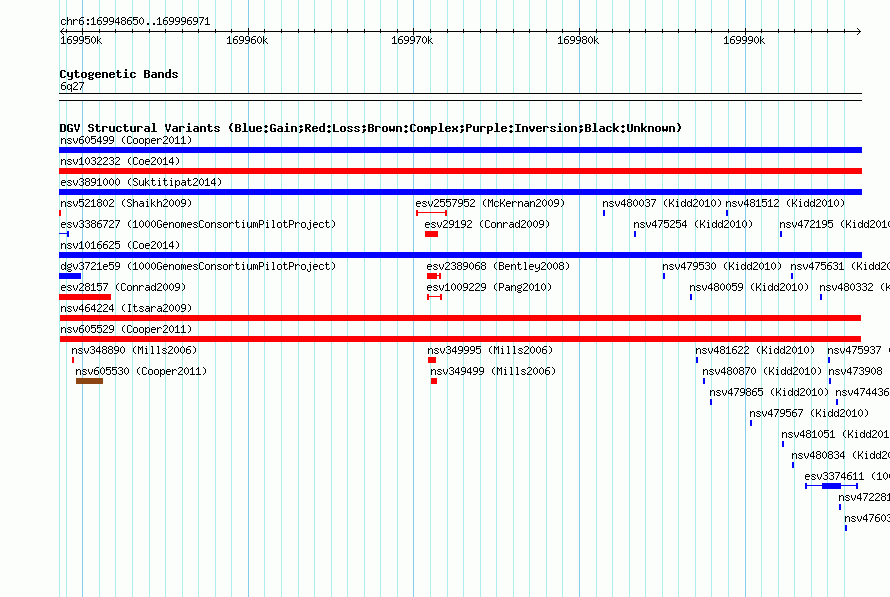Select nsv349995 (Mills2006) red block
This screenshot has width=890, height=597.
click(x=432, y=360)
